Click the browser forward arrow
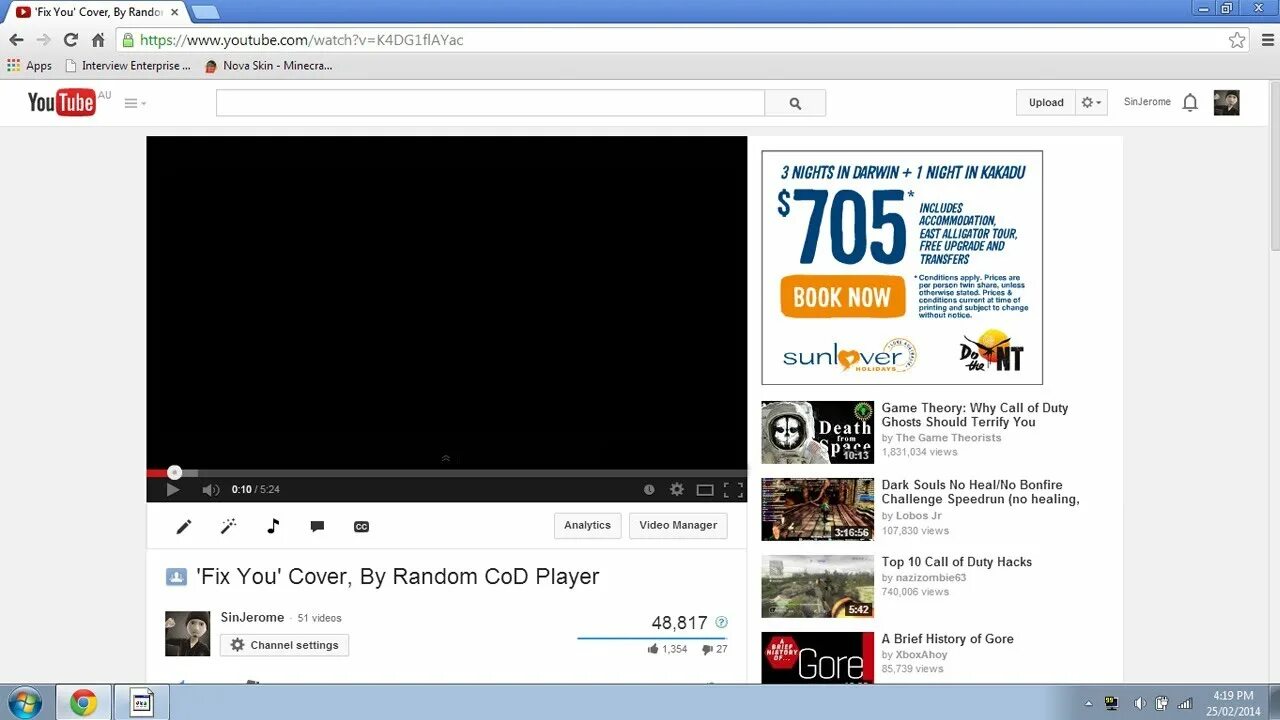 (x=43, y=40)
